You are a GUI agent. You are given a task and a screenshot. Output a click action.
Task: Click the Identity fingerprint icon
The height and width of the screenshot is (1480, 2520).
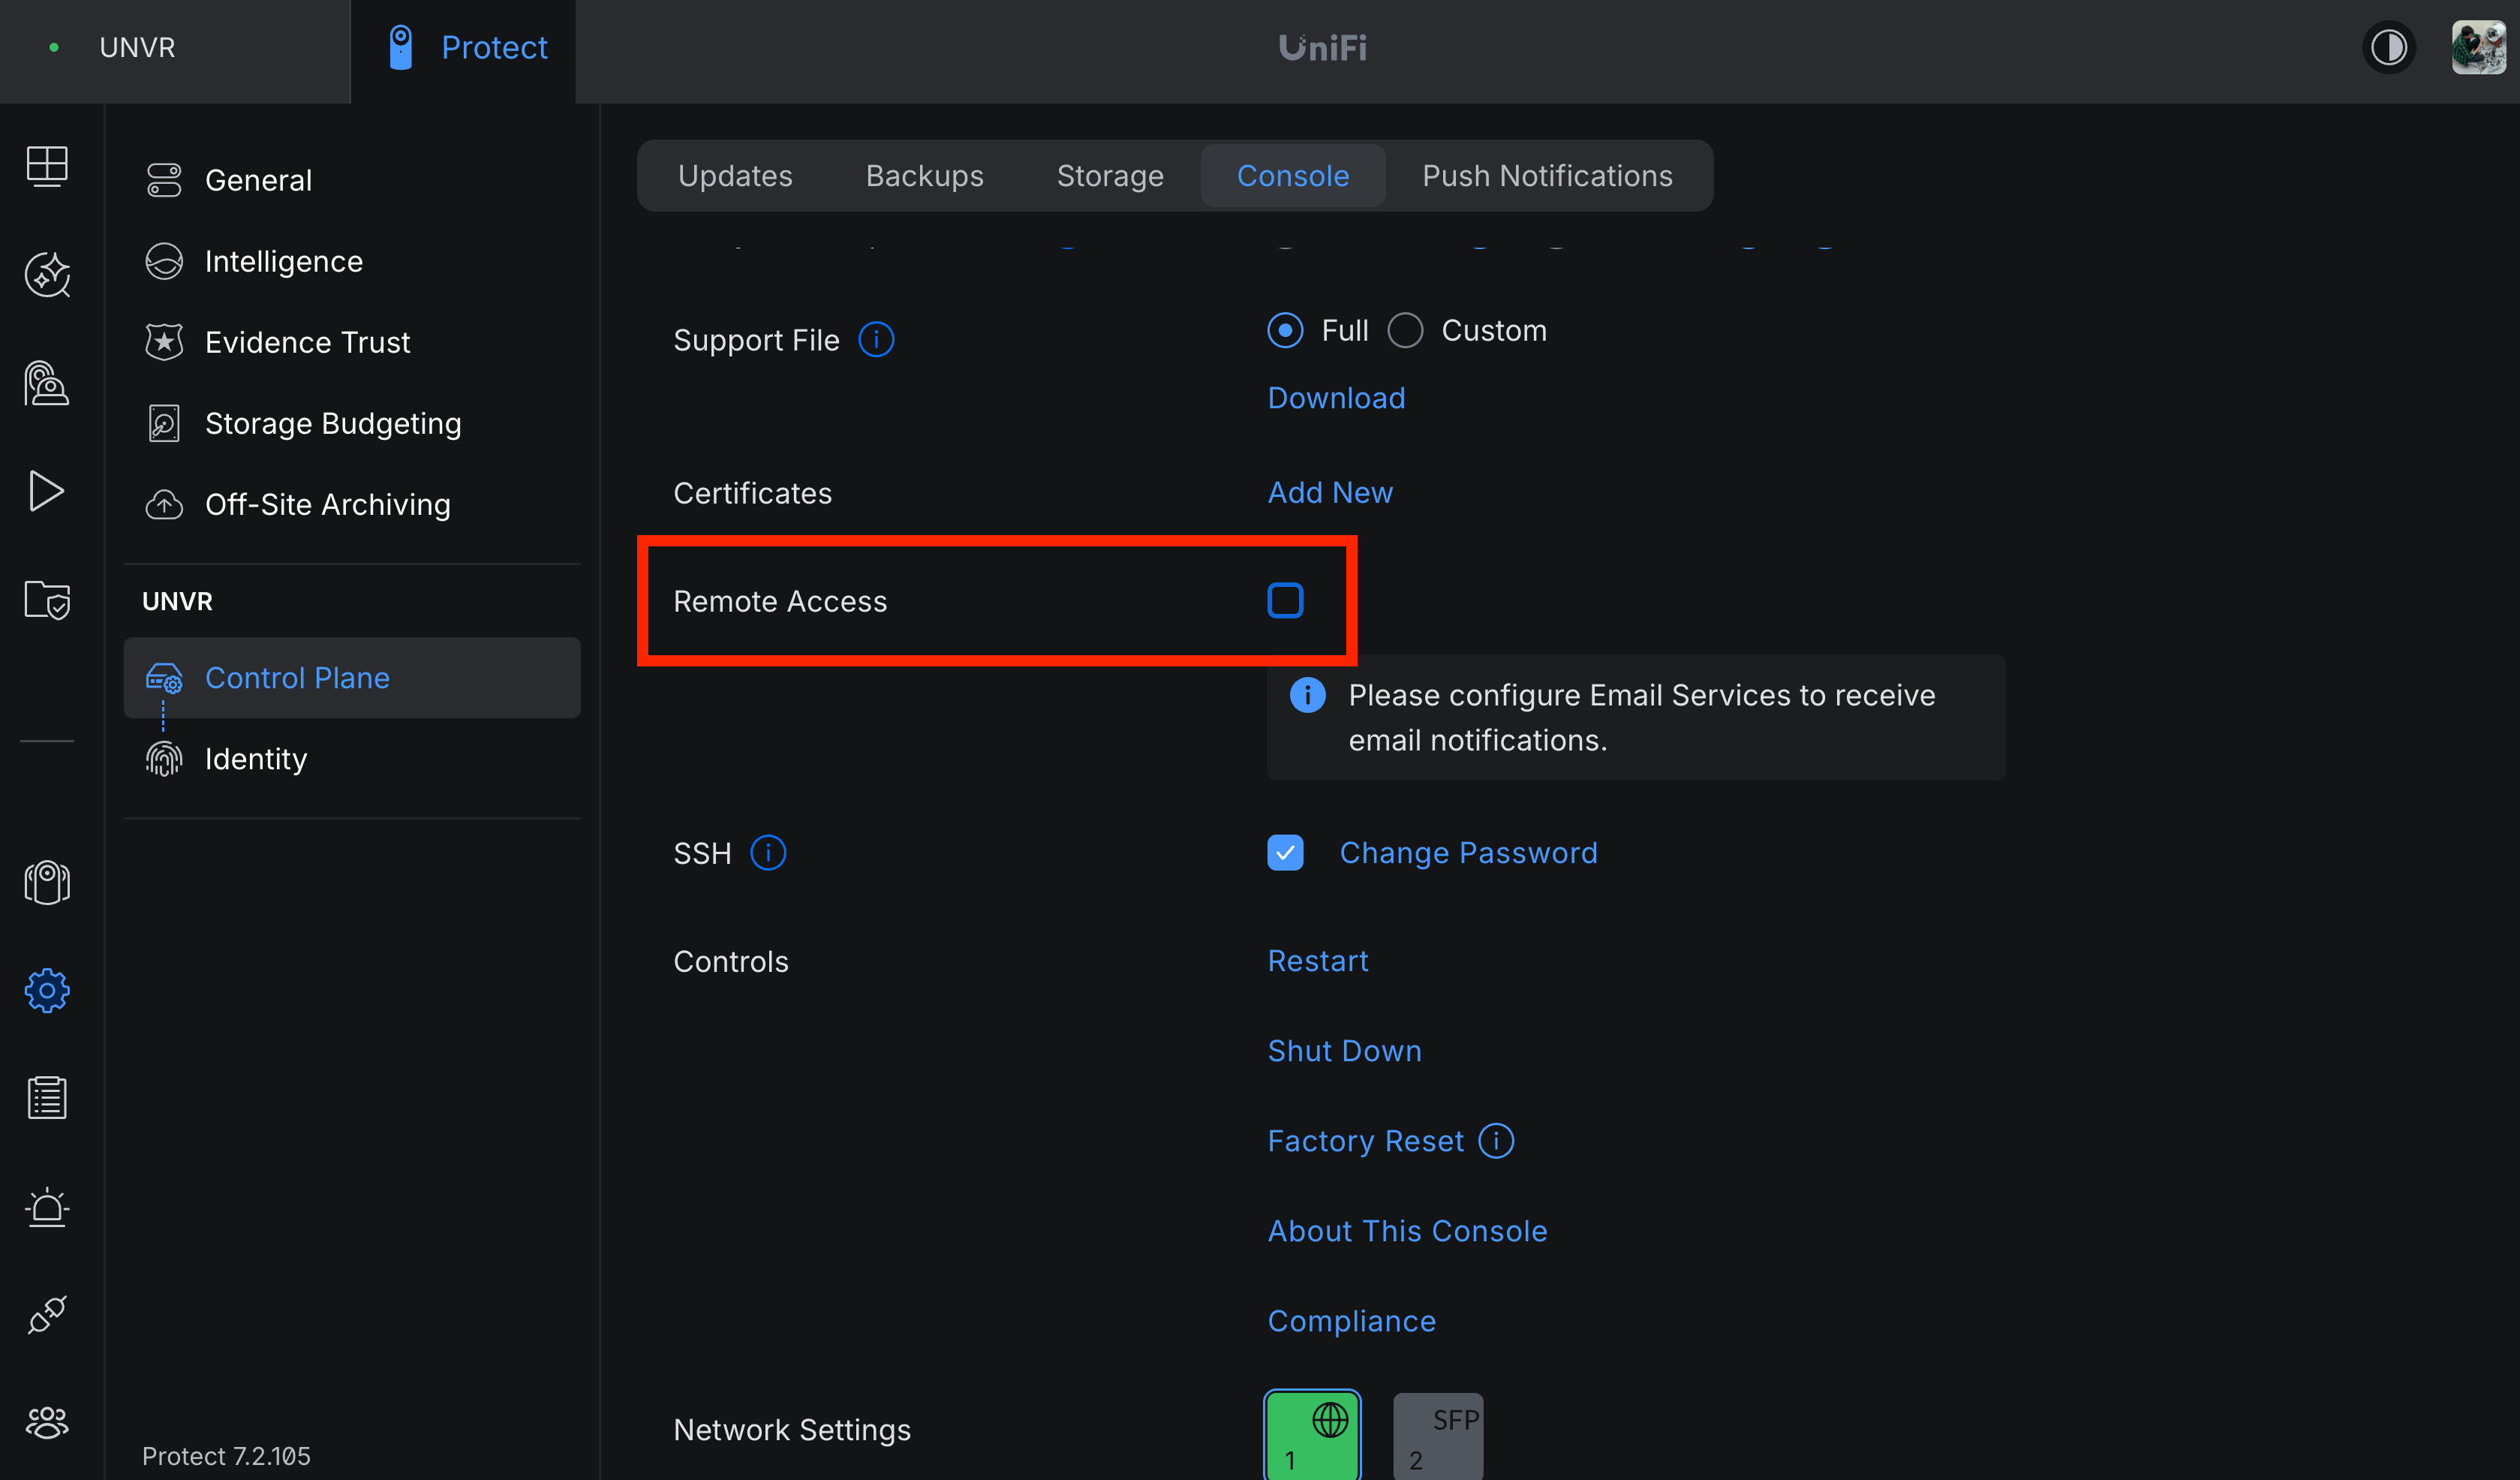pos(164,759)
